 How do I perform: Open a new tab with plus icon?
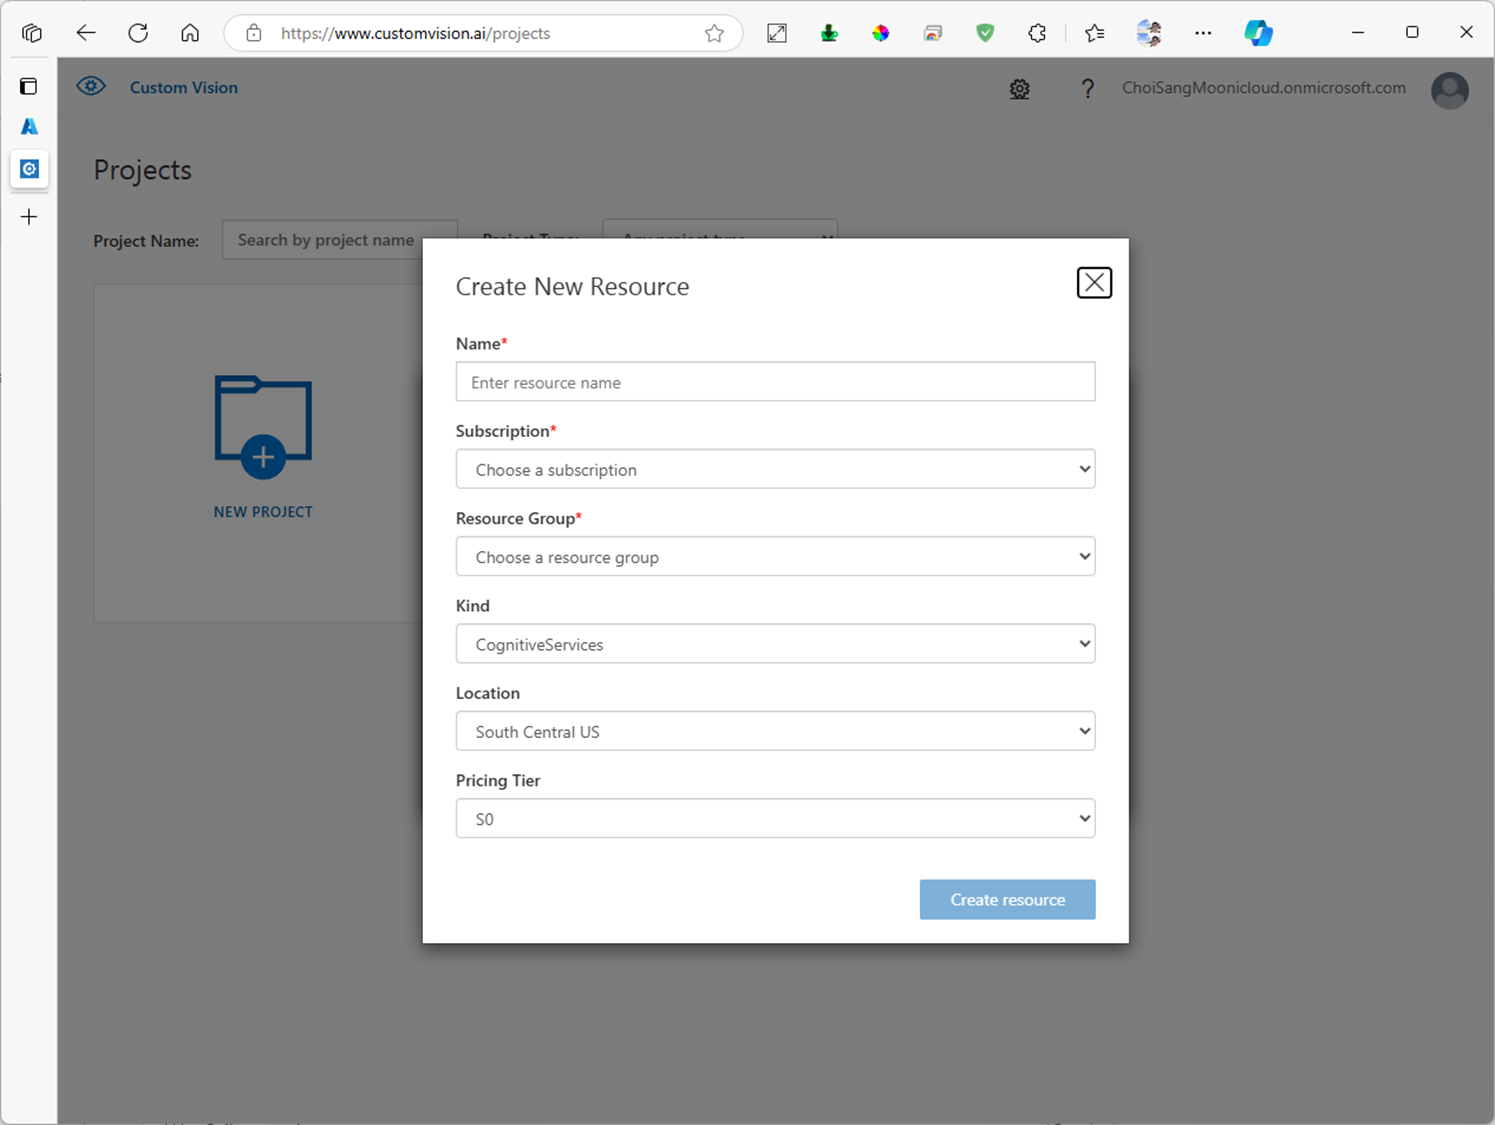pyautogui.click(x=29, y=217)
